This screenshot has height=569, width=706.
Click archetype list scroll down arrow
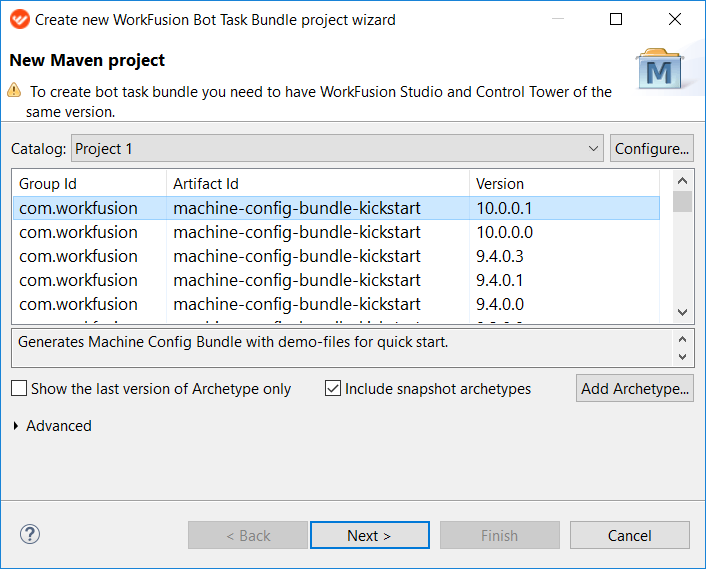(683, 312)
